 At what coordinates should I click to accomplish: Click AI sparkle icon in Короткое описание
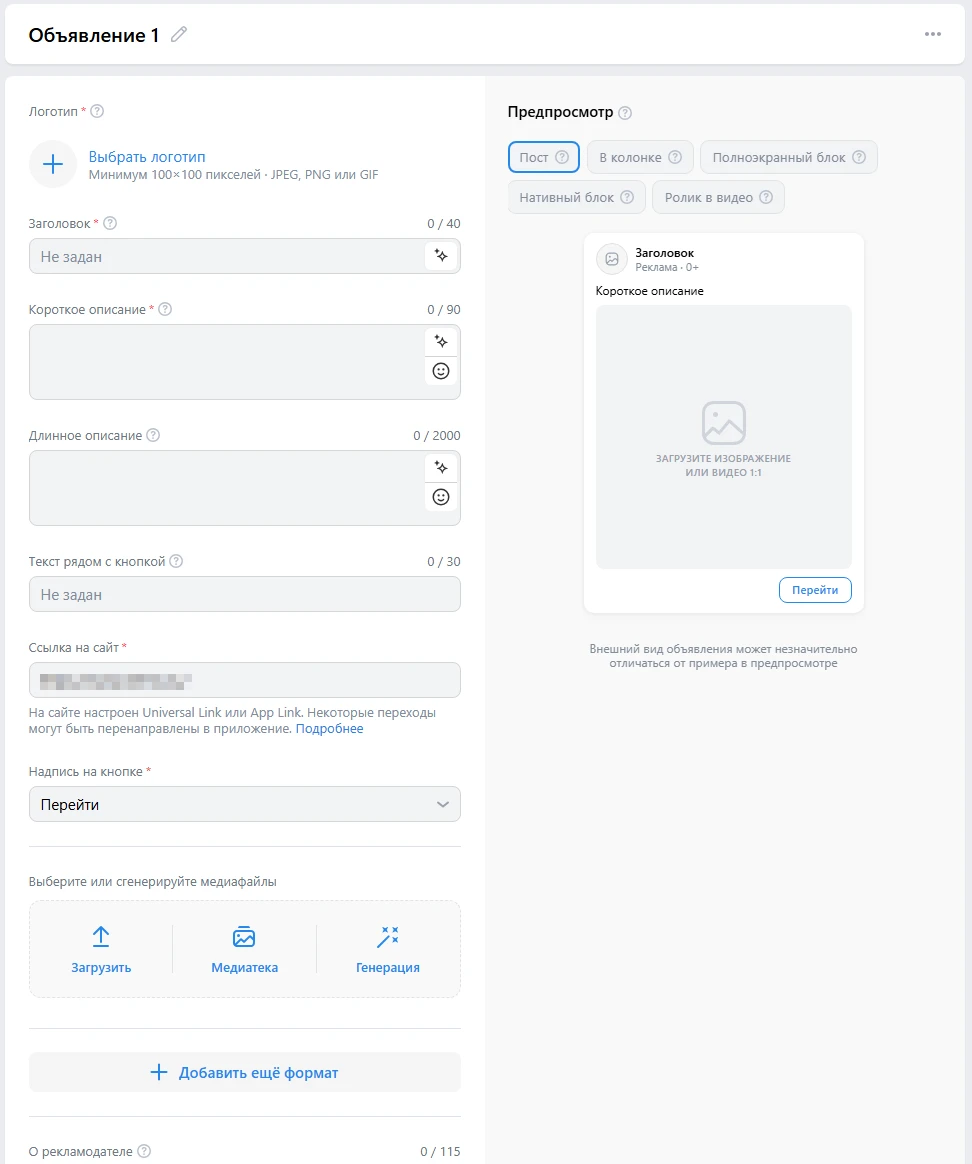click(x=441, y=341)
